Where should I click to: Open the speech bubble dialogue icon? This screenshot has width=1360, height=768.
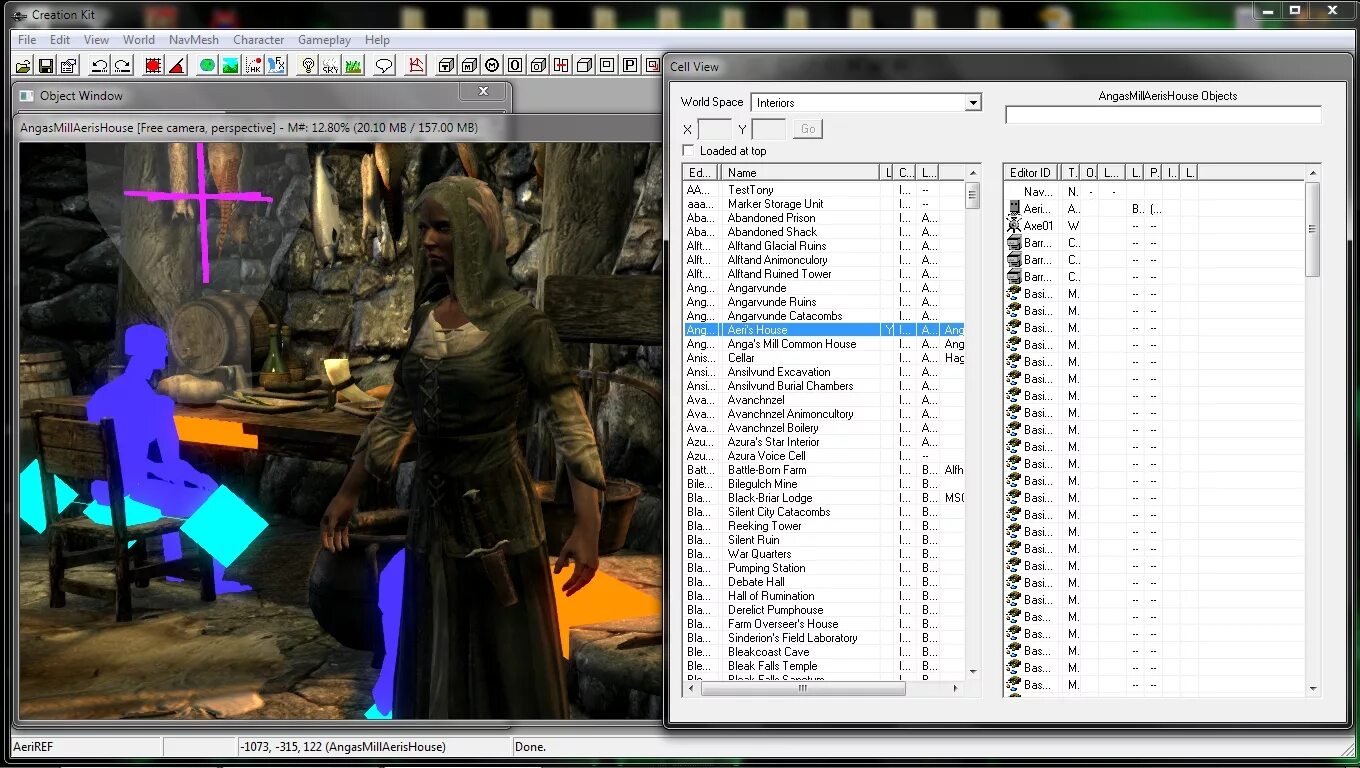384,66
